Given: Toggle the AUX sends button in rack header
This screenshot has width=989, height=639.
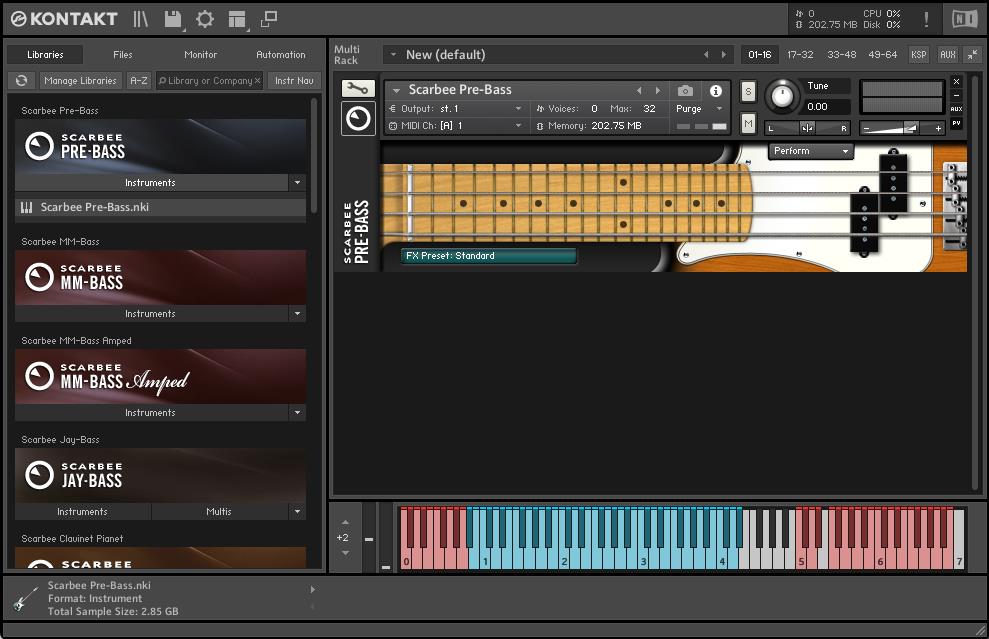Looking at the screenshot, I should (x=947, y=54).
